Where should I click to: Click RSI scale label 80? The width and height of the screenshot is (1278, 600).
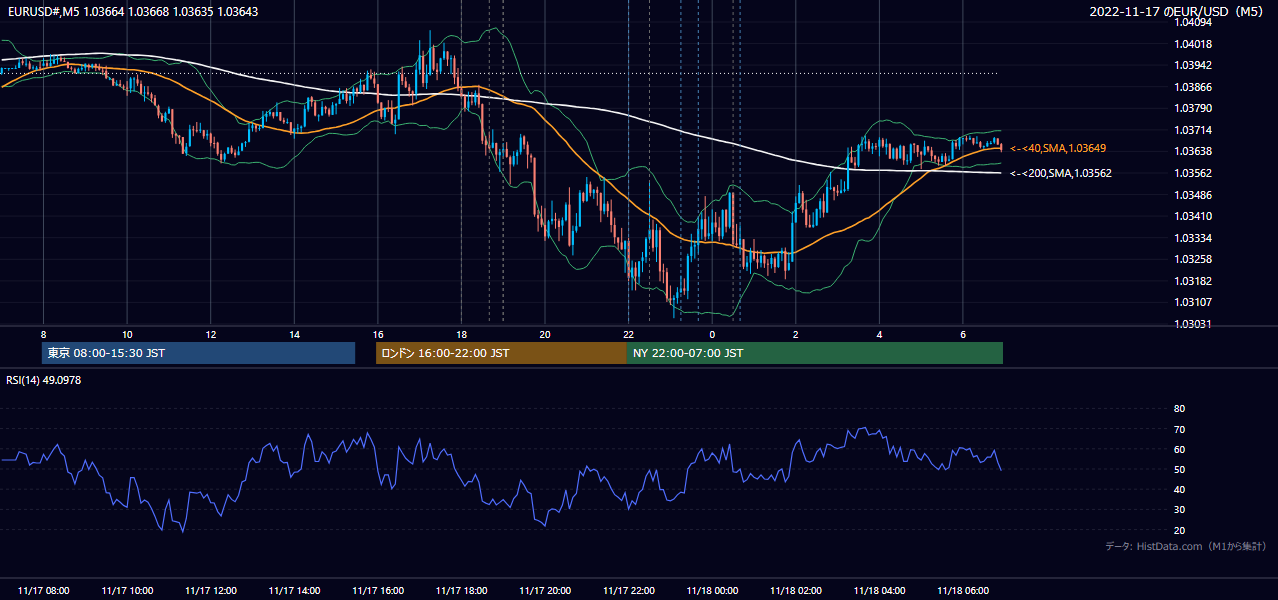[x=1179, y=409]
